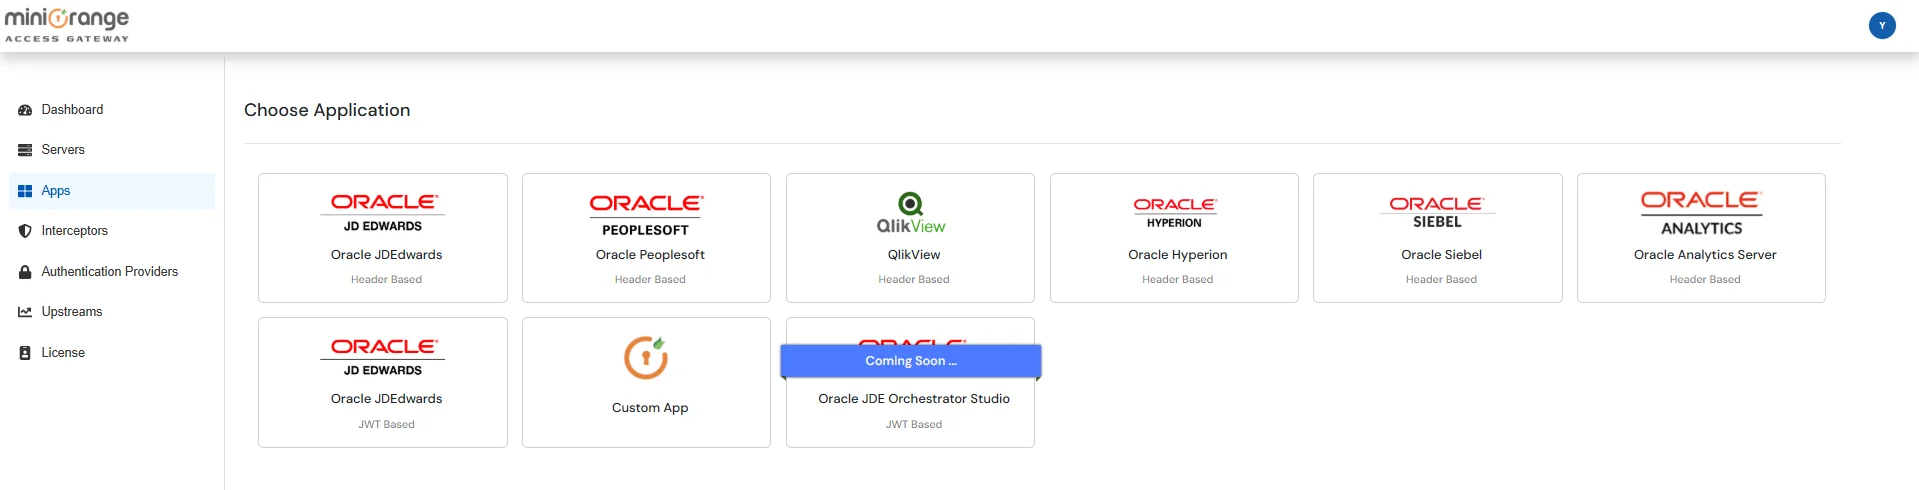Screen dimensions: 1919x490
Task: Click the Apps grid icon
Action: click(x=25, y=191)
